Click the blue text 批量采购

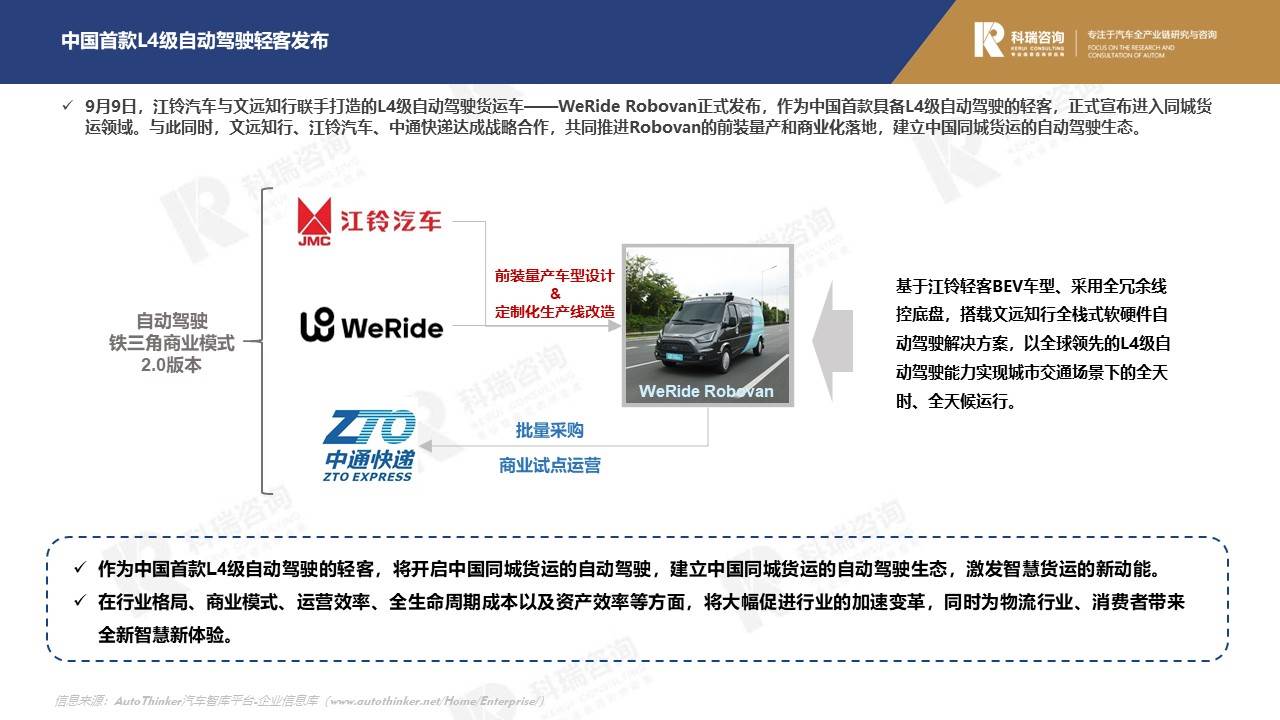click(x=550, y=430)
